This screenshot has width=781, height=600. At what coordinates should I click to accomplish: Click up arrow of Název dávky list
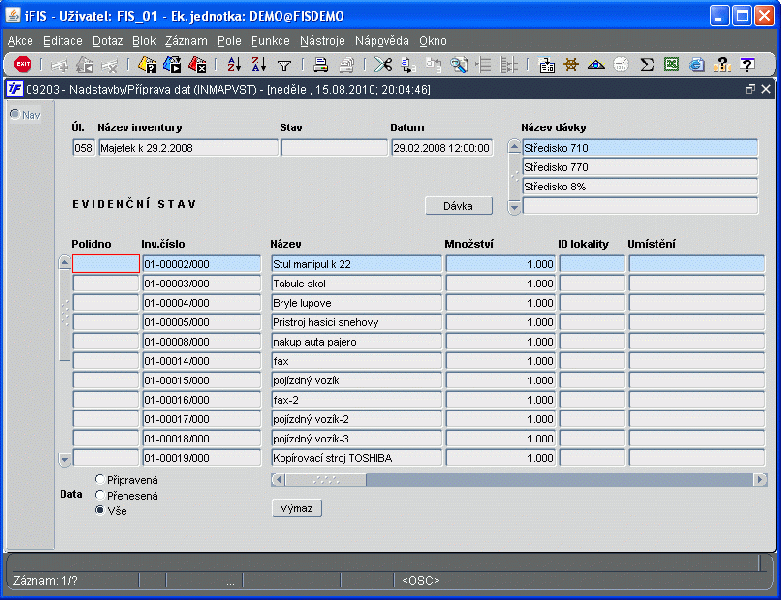coord(514,146)
